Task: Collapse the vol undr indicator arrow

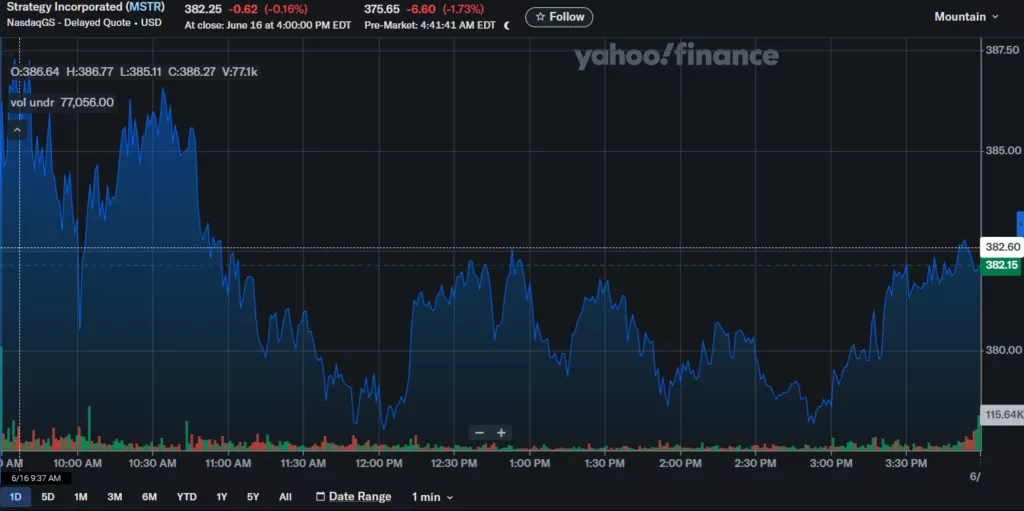Action: (17, 130)
